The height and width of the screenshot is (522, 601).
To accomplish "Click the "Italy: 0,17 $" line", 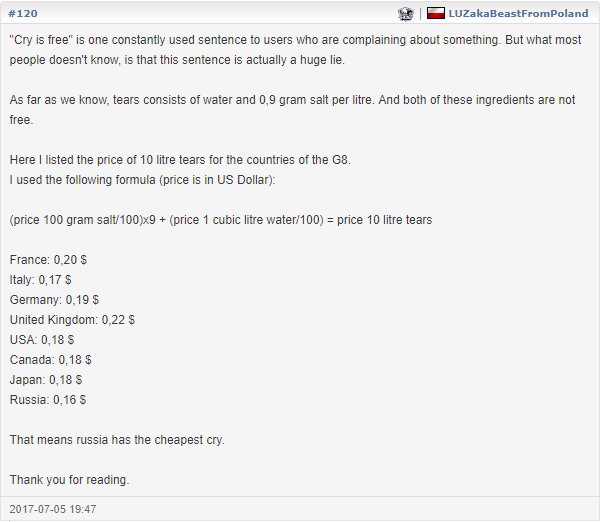I will pos(41,279).
